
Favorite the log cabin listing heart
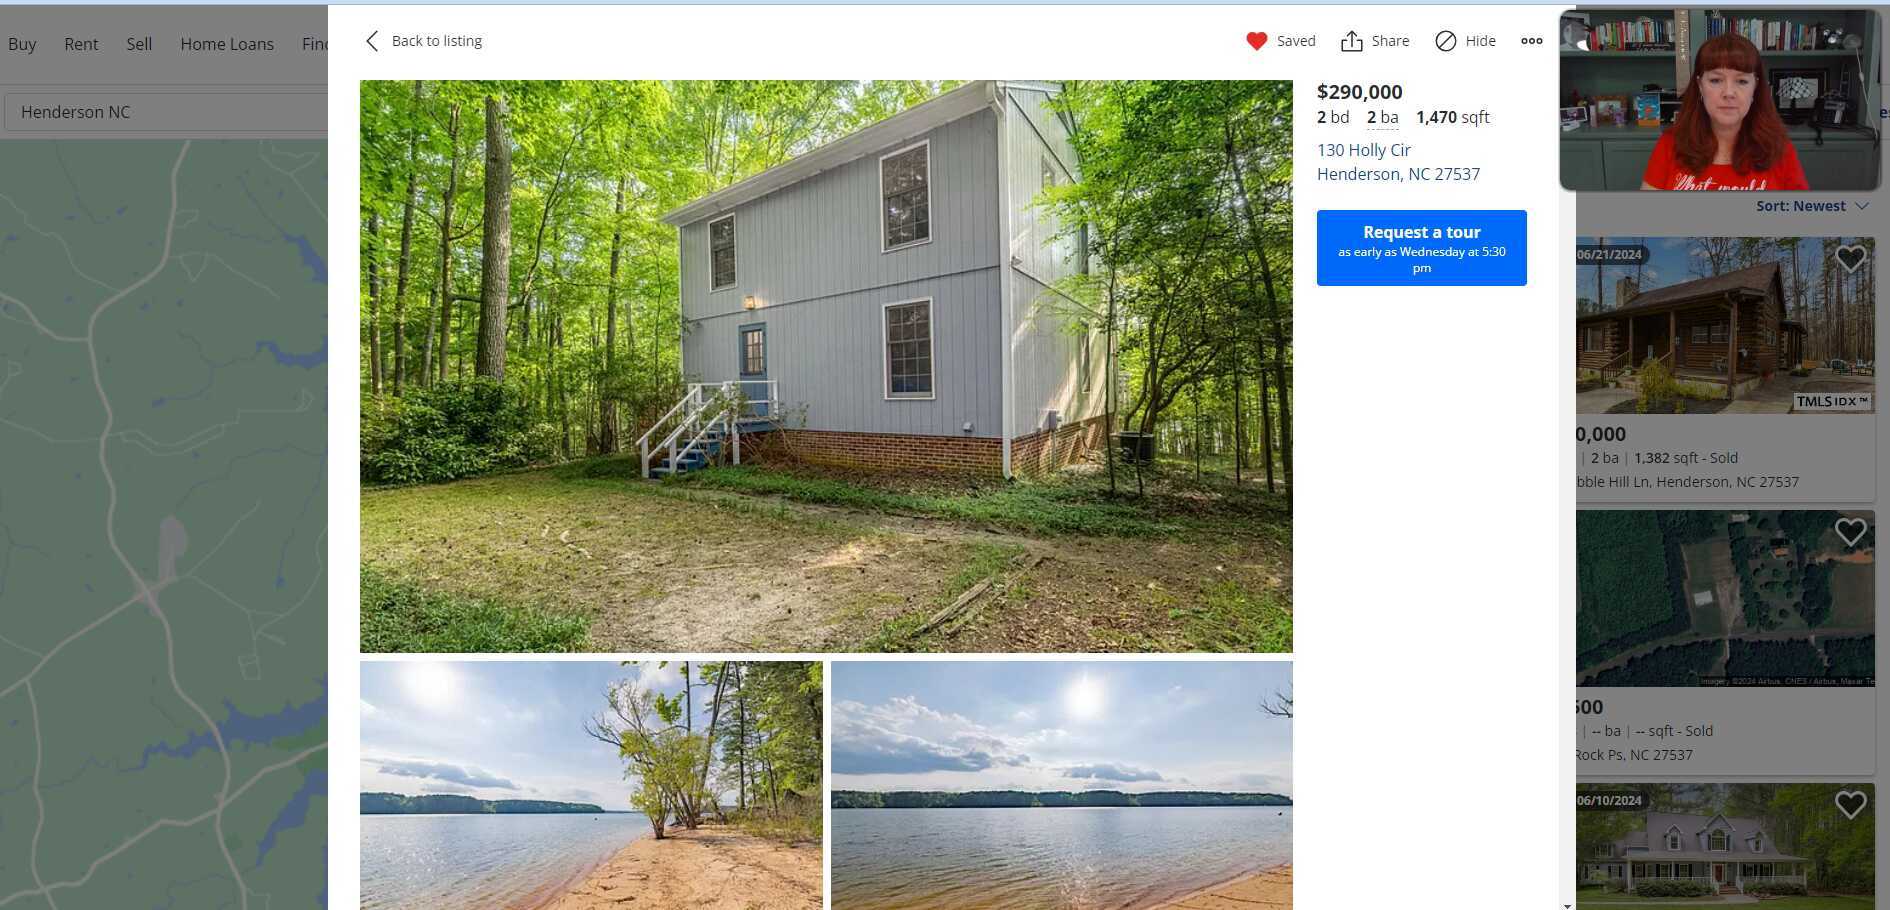point(1851,259)
